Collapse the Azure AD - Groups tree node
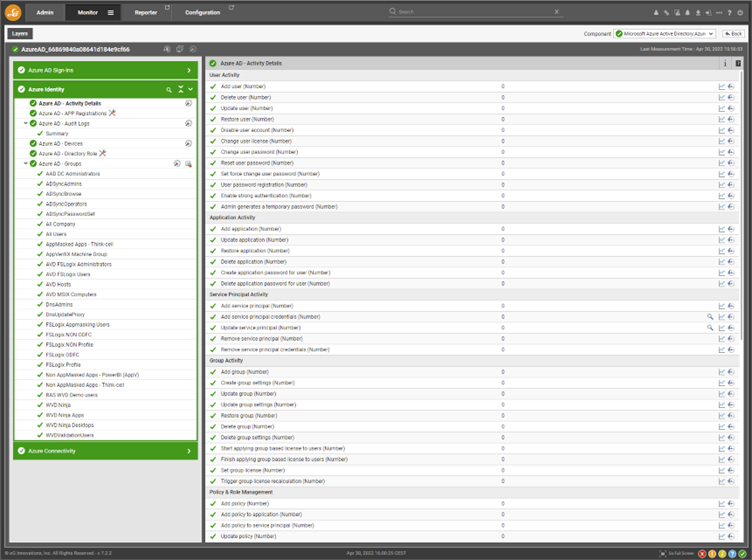Viewport: 752px width, 560px height. (x=26, y=163)
